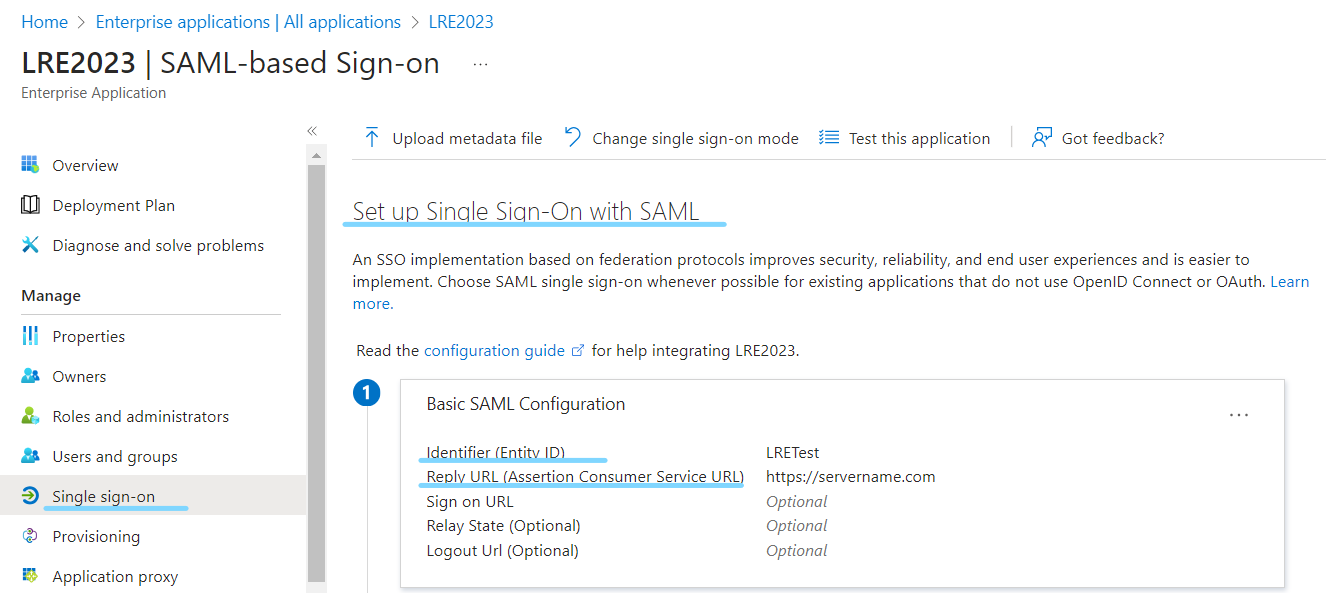
Task: Click the step 1 numbered badge
Action: pos(366,393)
